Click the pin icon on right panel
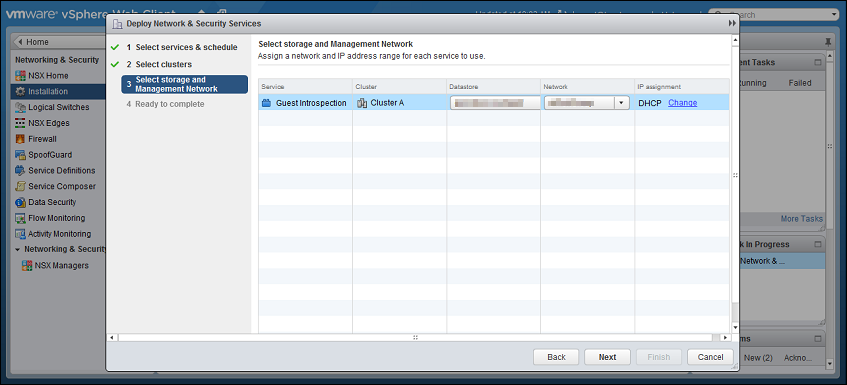 coord(828,42)
